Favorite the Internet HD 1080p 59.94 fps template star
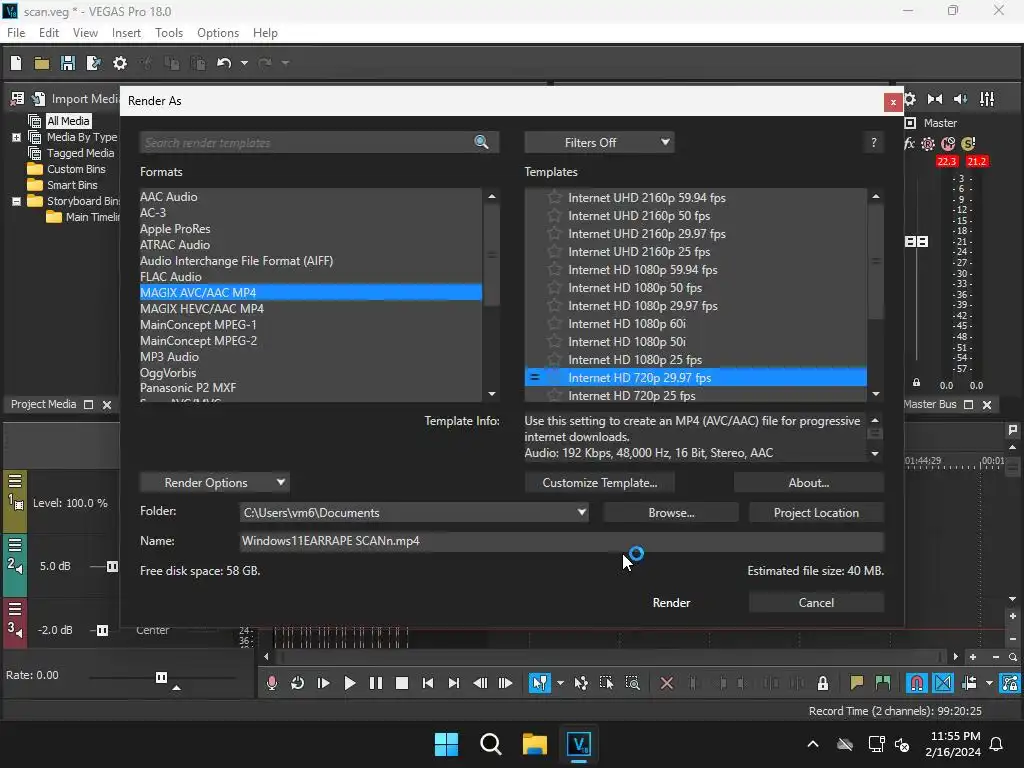The height and width of the screenshot is (768, 1024). coord(554,270)
